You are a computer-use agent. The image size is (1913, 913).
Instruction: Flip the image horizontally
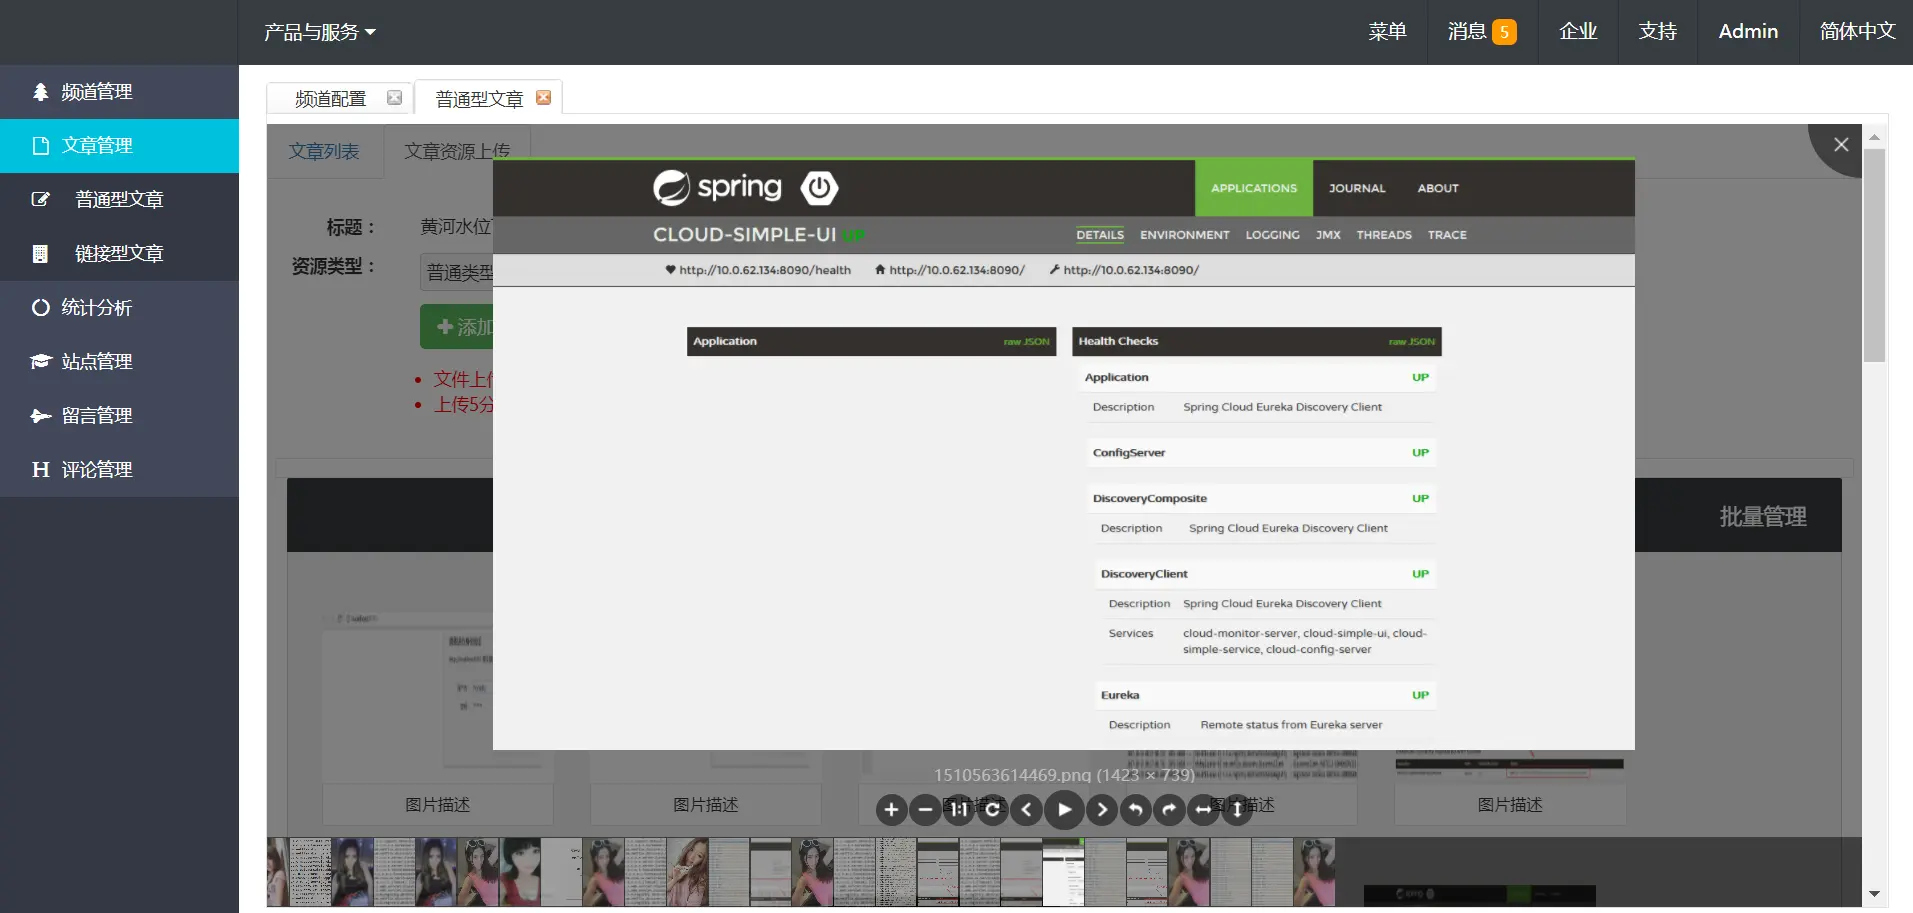(1203, 810)
